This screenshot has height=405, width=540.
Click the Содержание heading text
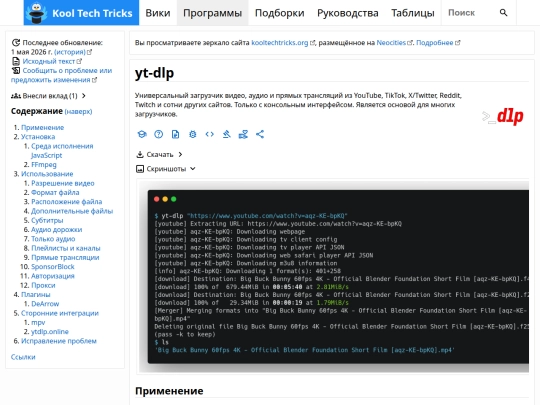[37, 111]
